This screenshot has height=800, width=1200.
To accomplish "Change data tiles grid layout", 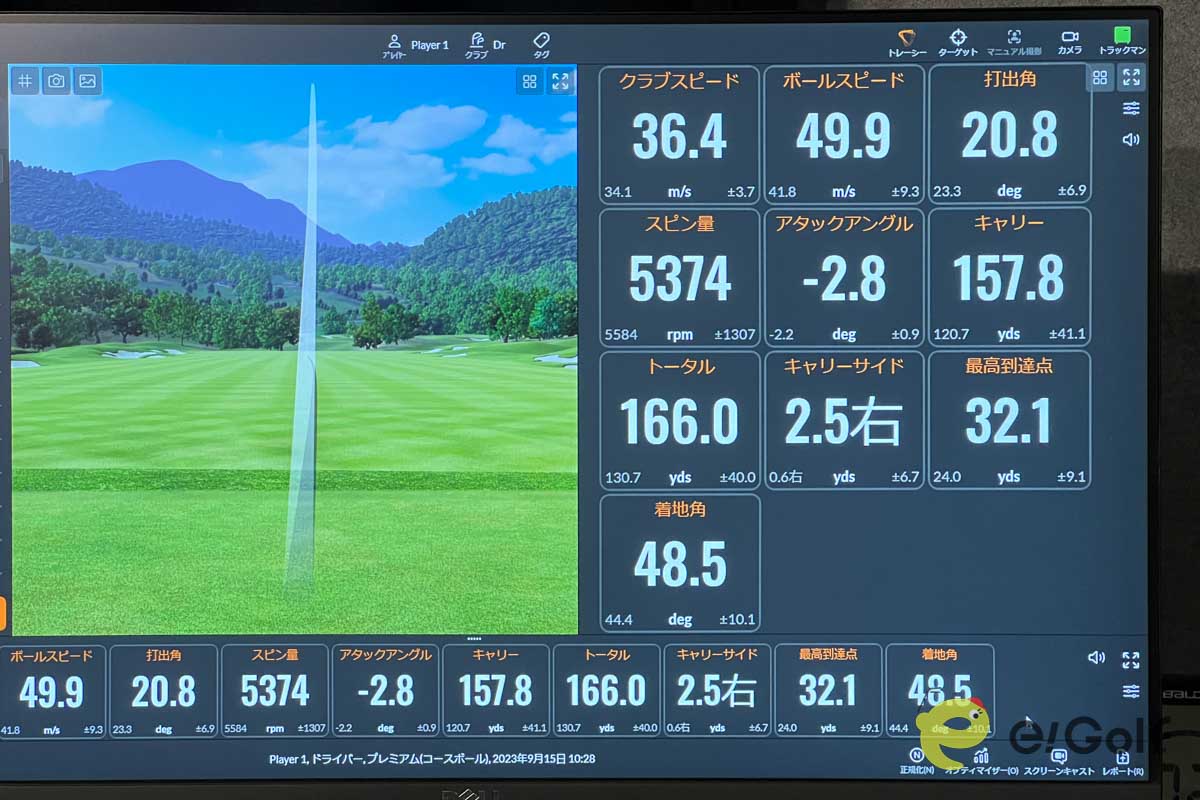I will [1100, 77].
